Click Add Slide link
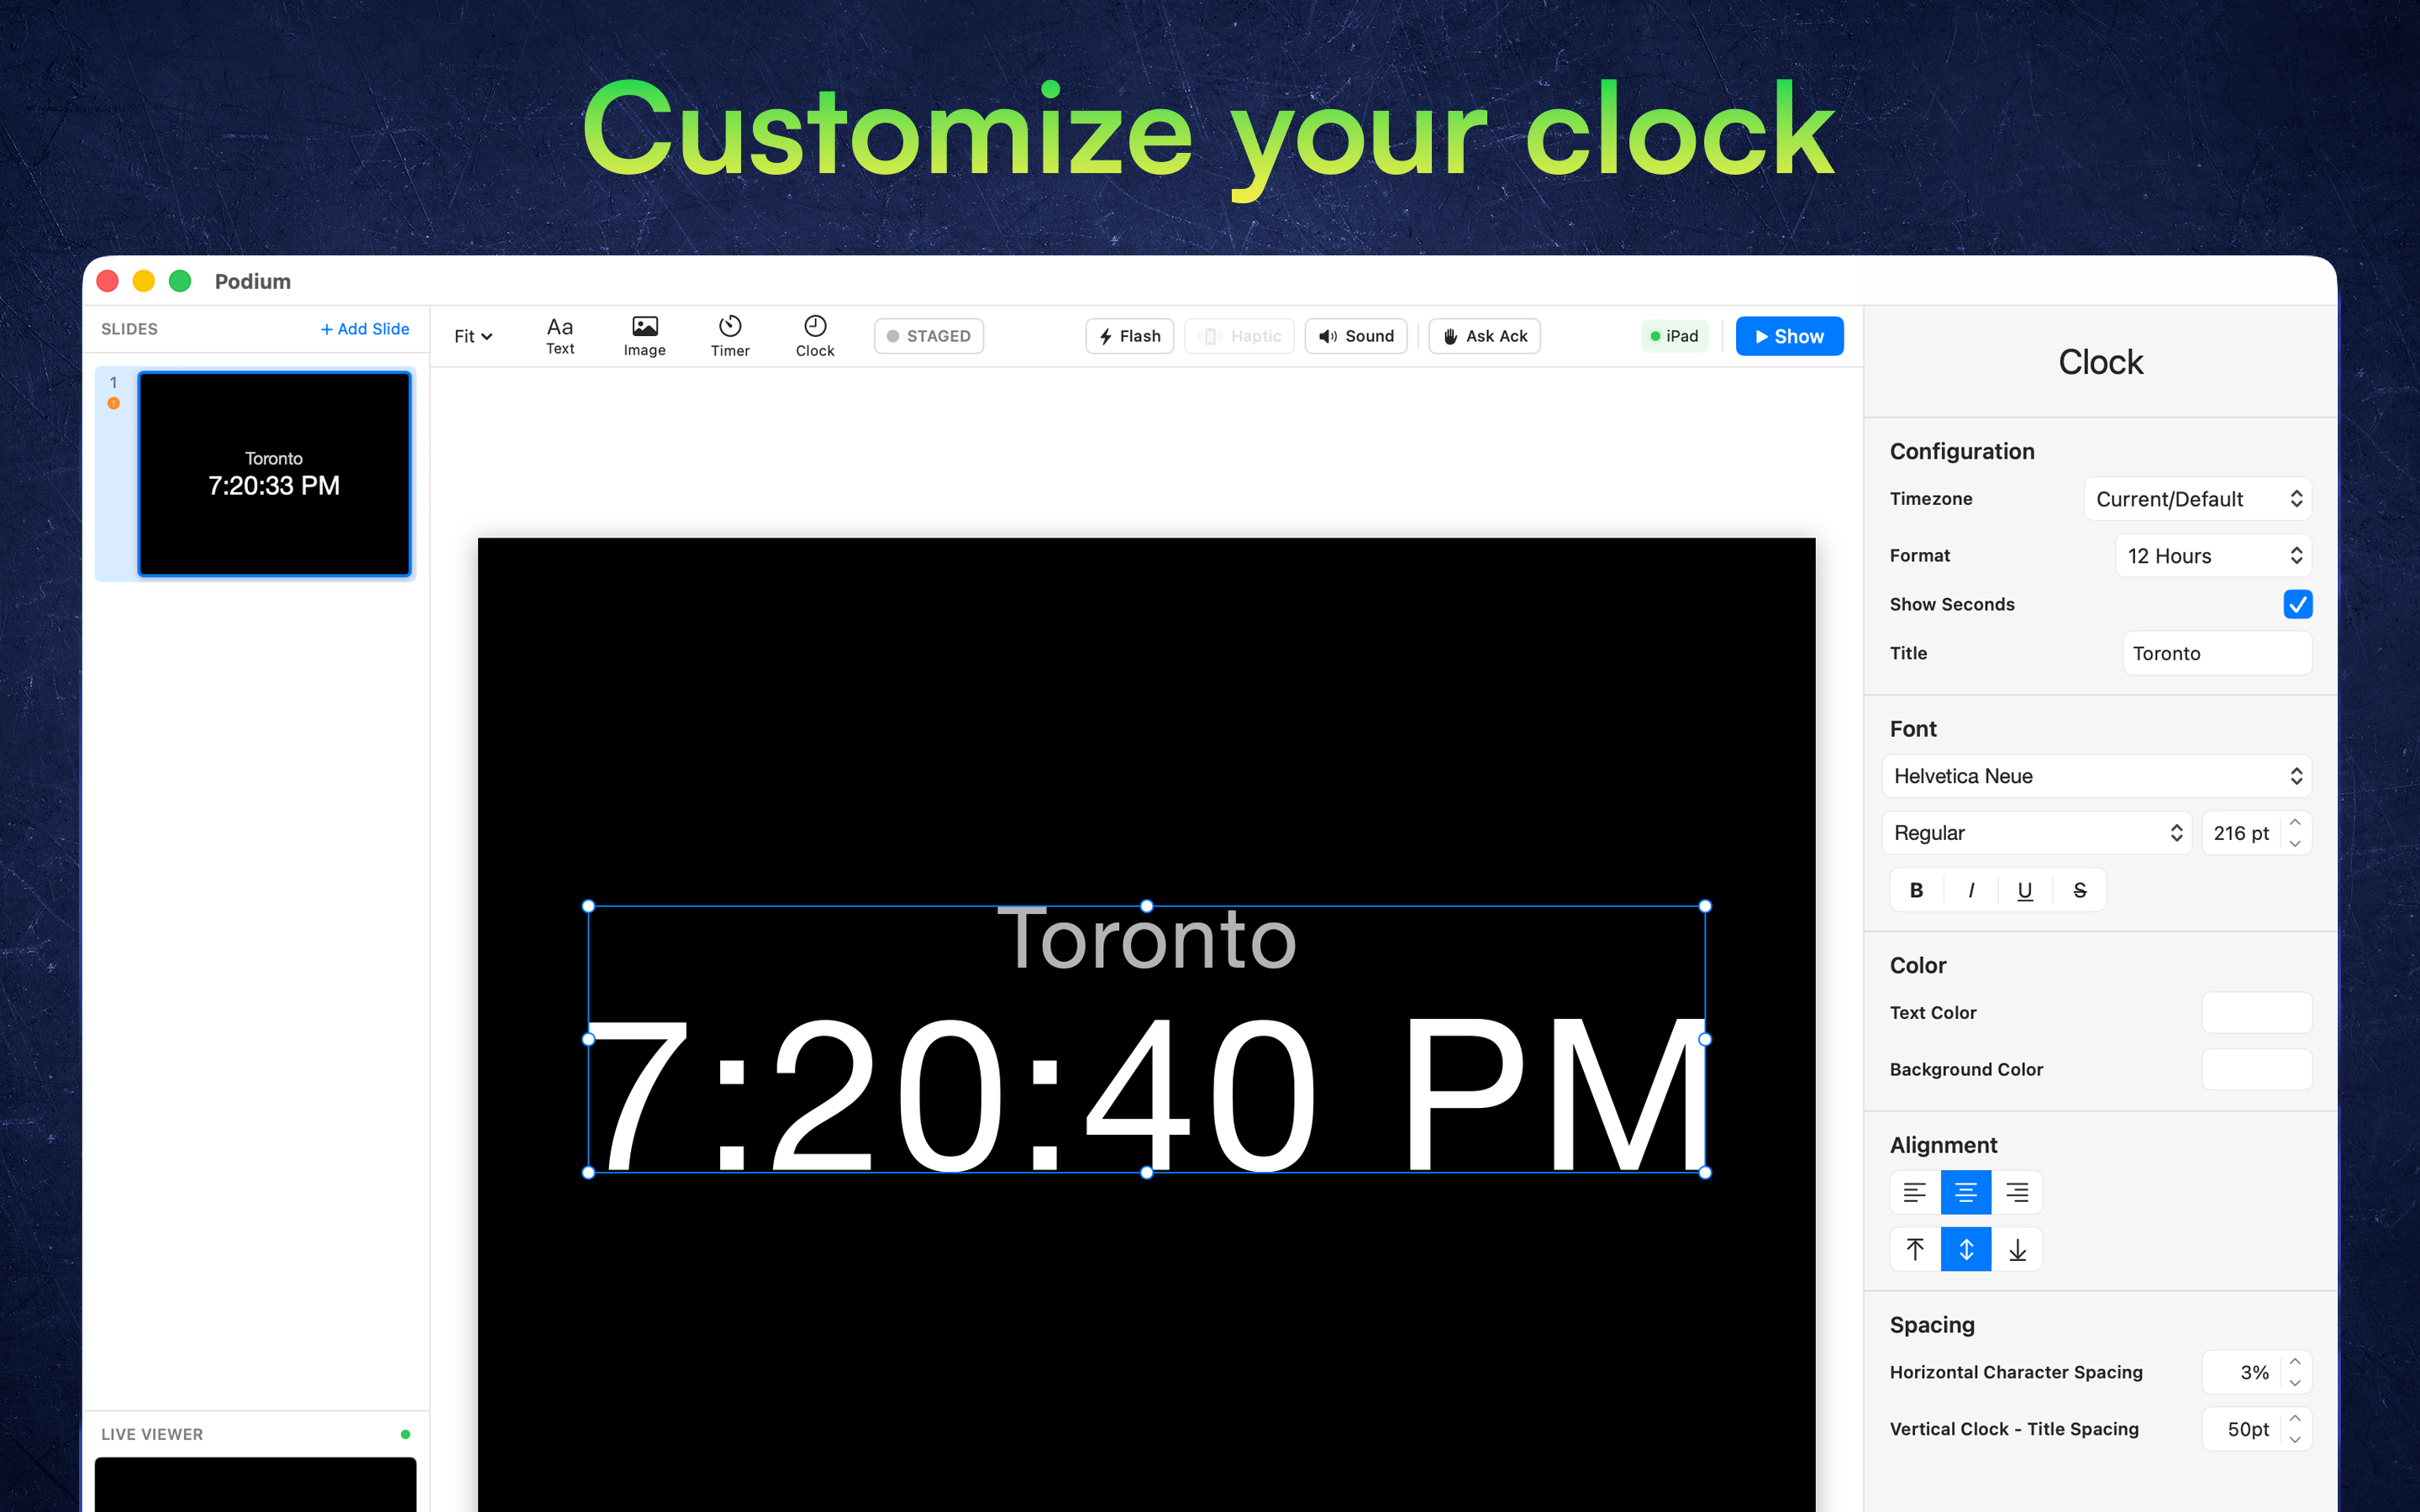Image resolution: width=2420 pixels, height=1512 pixels. (x=365, y=329)
